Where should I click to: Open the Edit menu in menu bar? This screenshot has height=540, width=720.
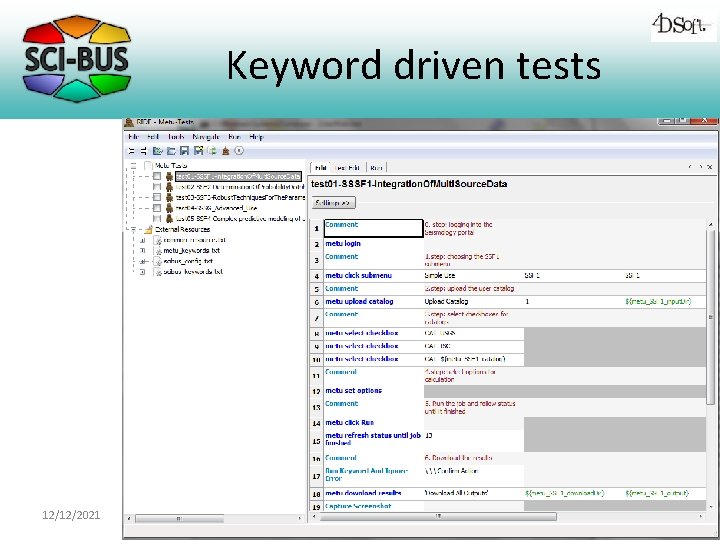pyautogui.click(x=153, y=137)
